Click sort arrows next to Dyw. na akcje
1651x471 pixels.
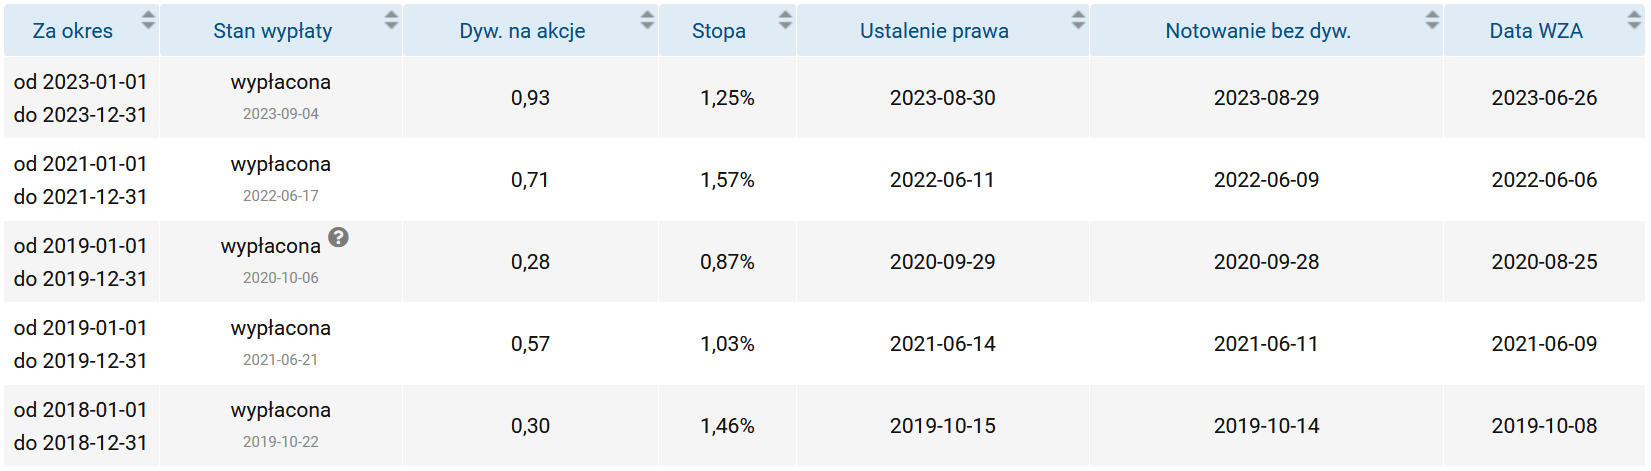647,19
